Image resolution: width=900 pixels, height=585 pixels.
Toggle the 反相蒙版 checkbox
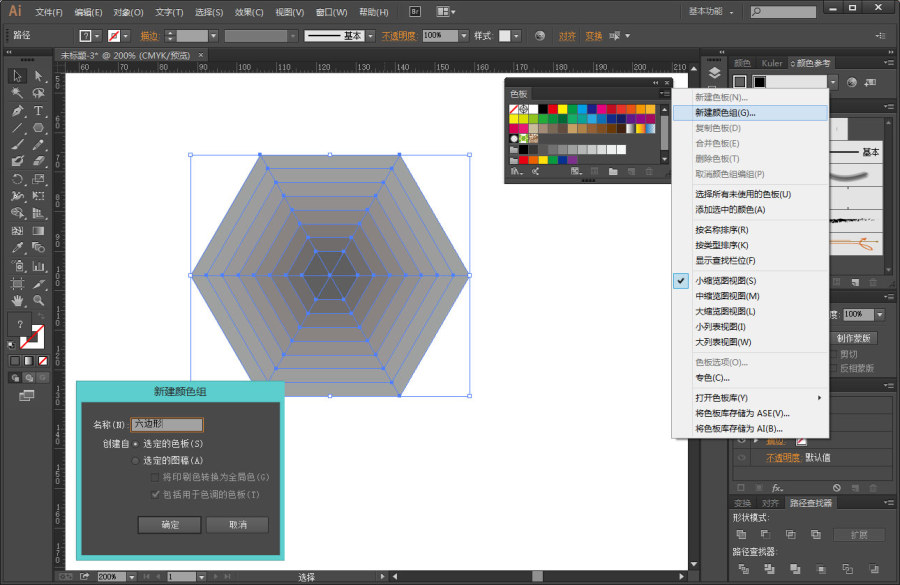pos(834,368)
